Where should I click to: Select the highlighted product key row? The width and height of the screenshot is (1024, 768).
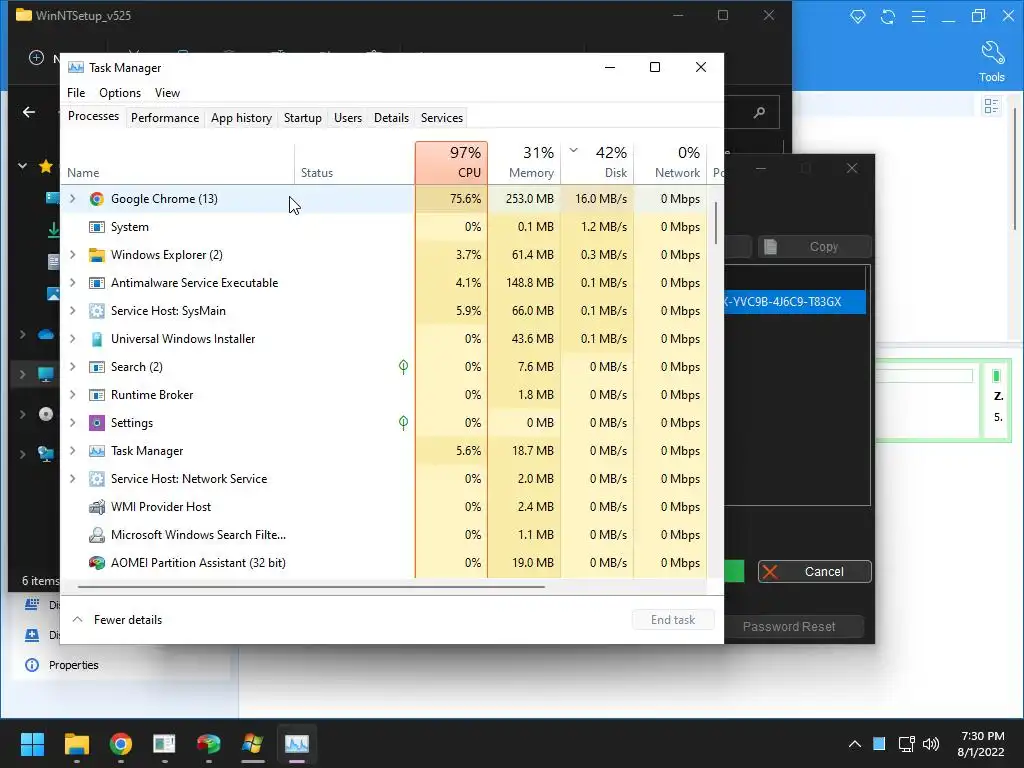point(795,302)
